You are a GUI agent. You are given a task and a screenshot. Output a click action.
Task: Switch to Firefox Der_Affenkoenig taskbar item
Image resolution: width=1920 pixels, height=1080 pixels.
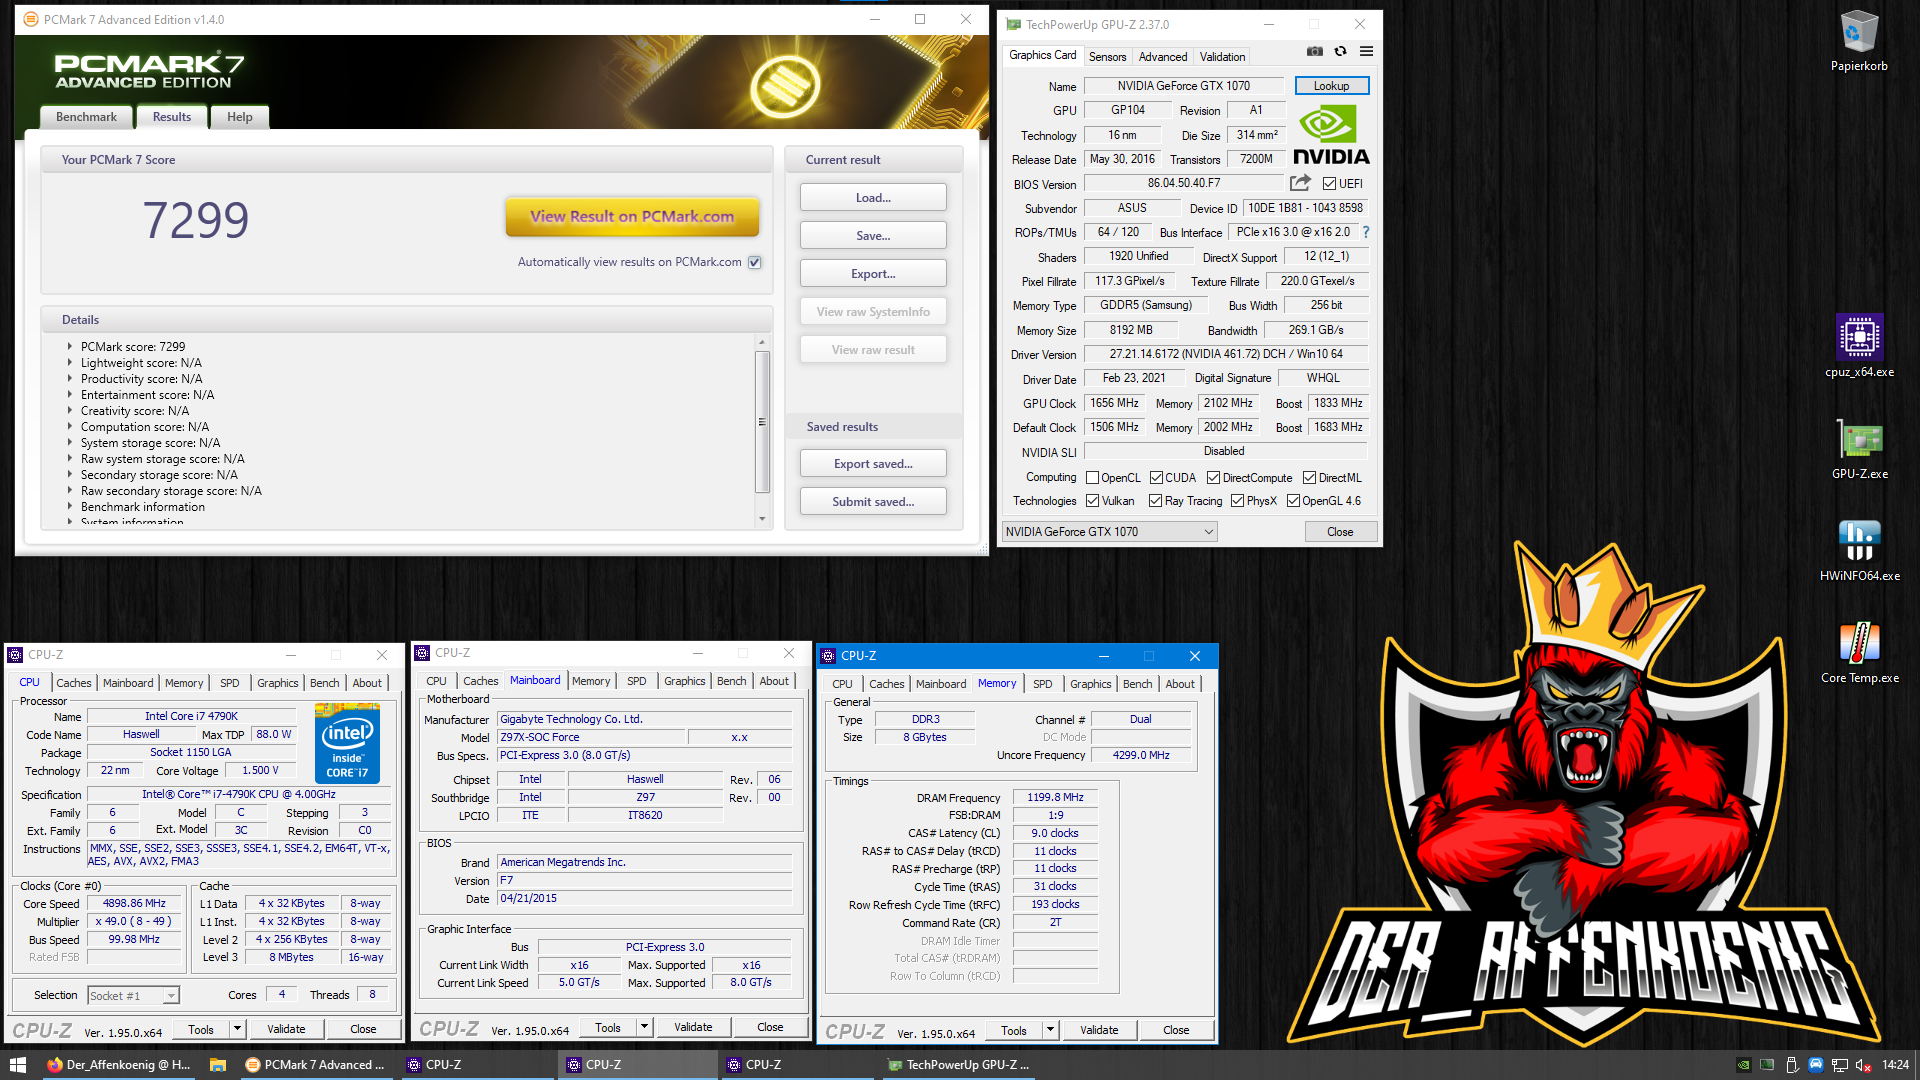(x=118, y=1065)
